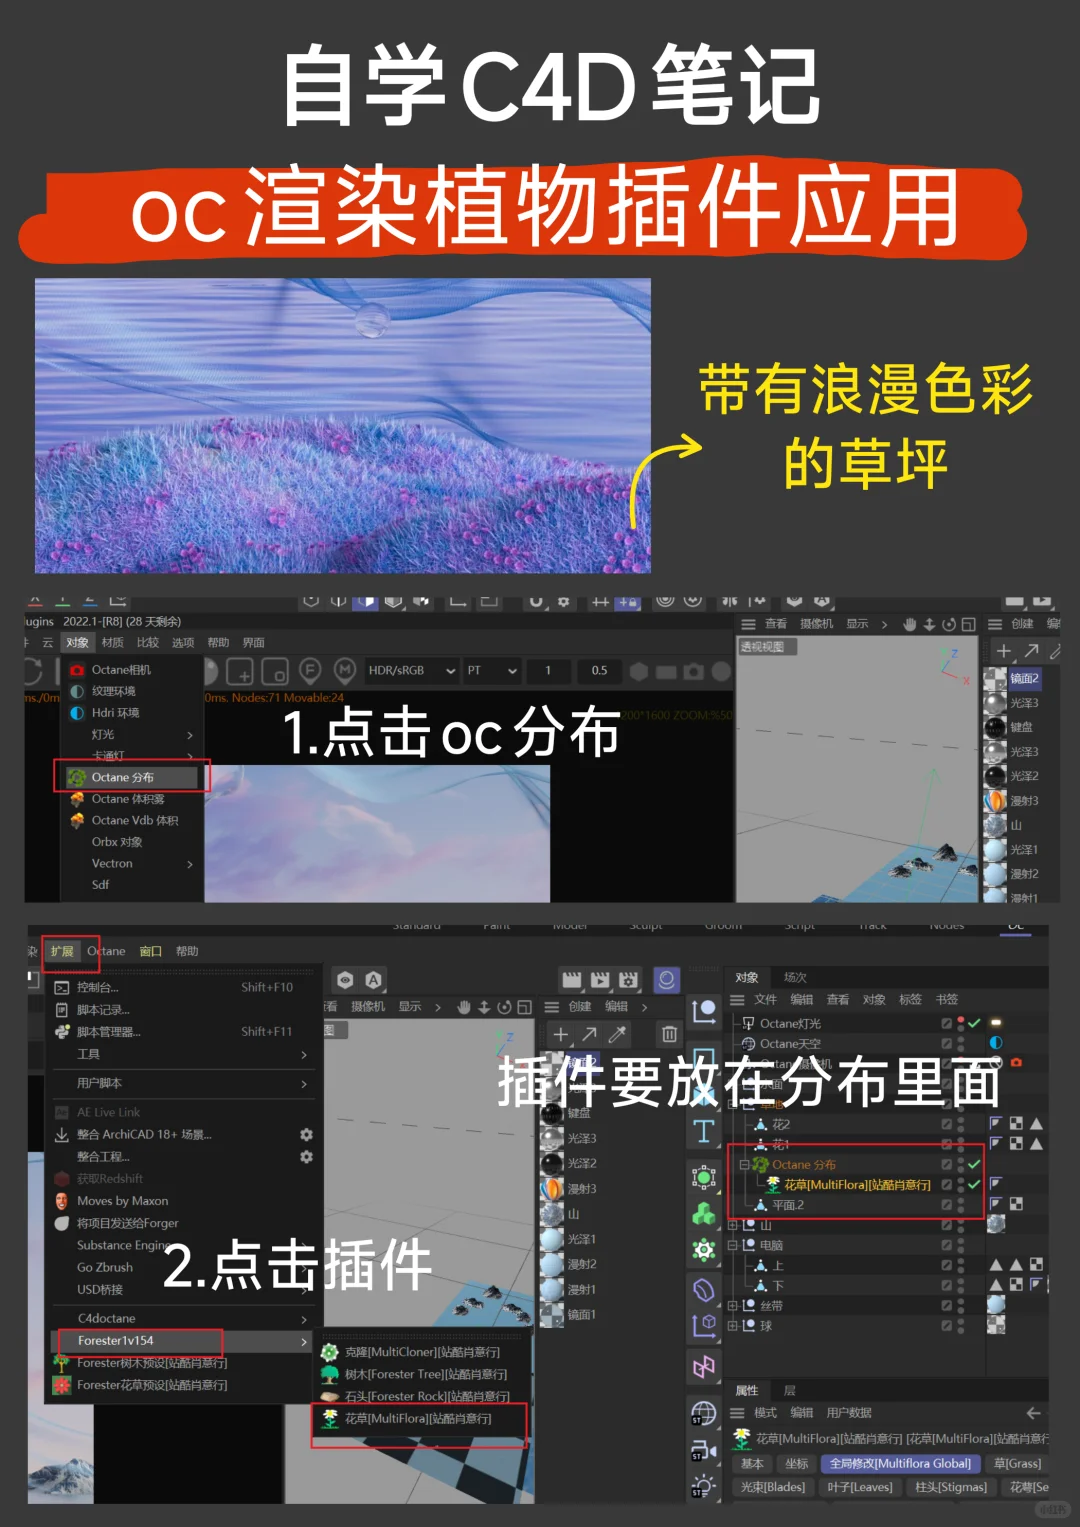Click the 石头[Forester Rock] icon
1080x1527 pixels.
click(329, 1395)
